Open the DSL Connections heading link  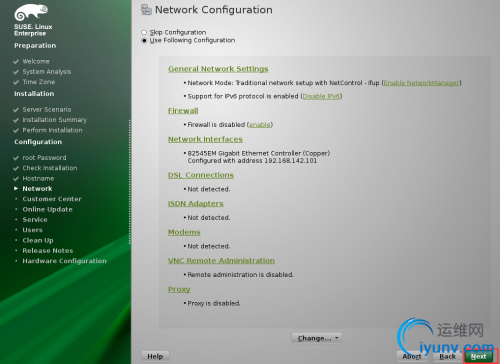[201, 175]
